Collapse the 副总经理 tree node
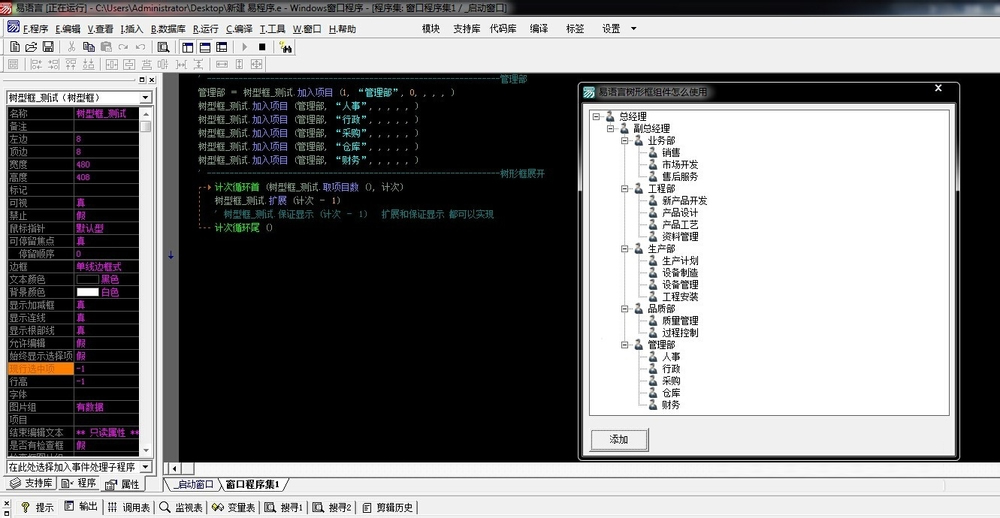Viewport: 1000px width, 518px height. click(x=610, y=128)
